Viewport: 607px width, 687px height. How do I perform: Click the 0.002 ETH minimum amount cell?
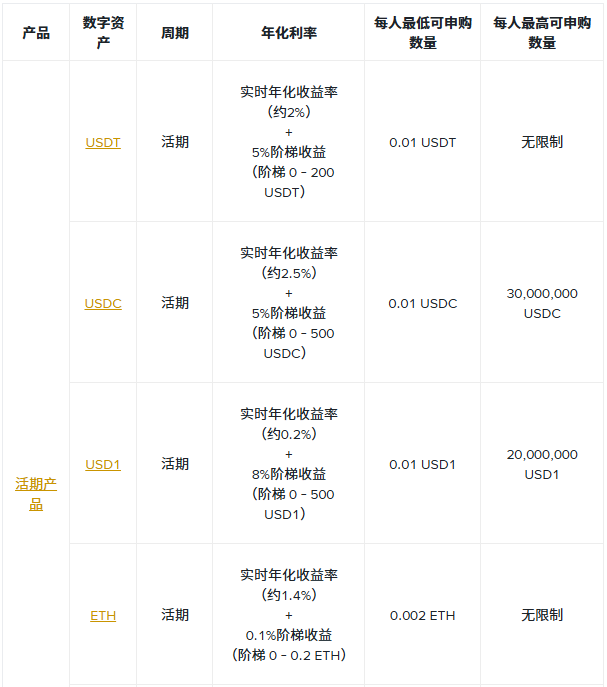tap(422, 615)
